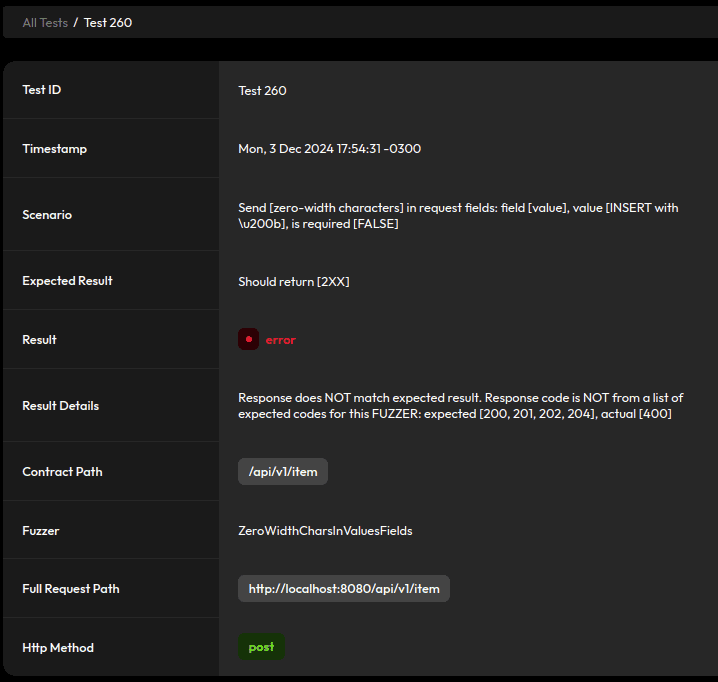
Task: Click the Scenario row label
Action: 47,215
